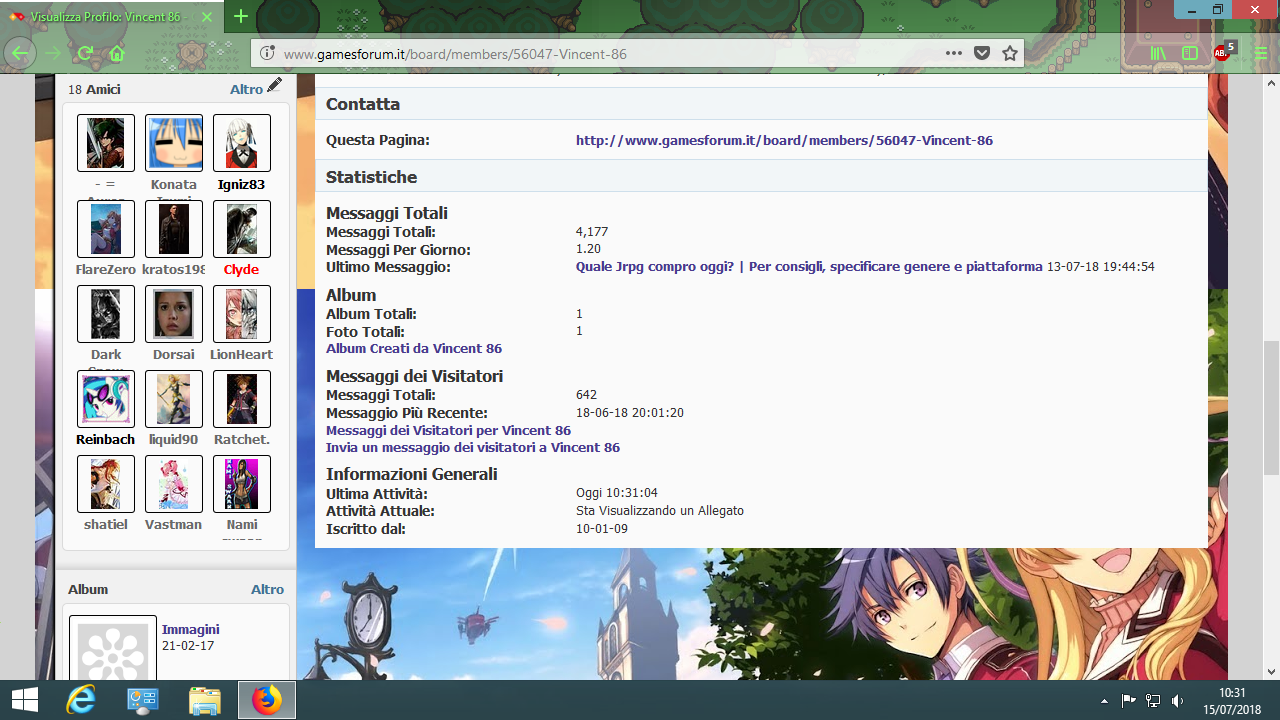The height and width of the screenshot is (720, 1280).
Task: Open Konata friend avatar
Action: [x=174, y=143]
